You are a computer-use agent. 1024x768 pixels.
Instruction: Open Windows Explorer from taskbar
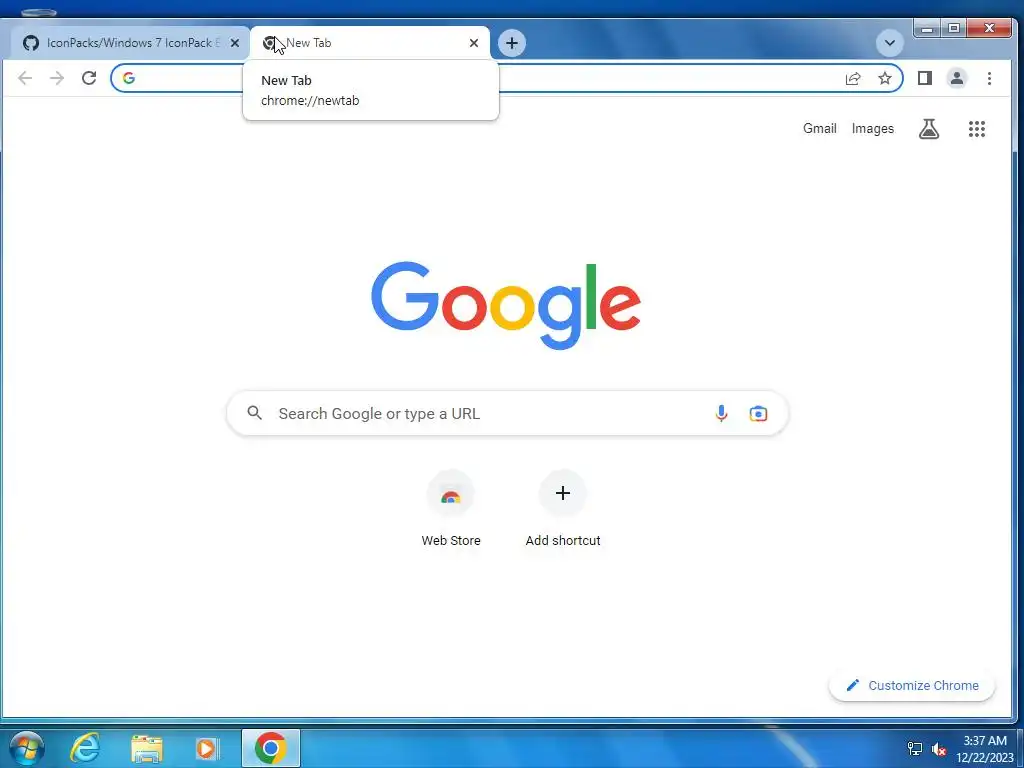(146, 748)
